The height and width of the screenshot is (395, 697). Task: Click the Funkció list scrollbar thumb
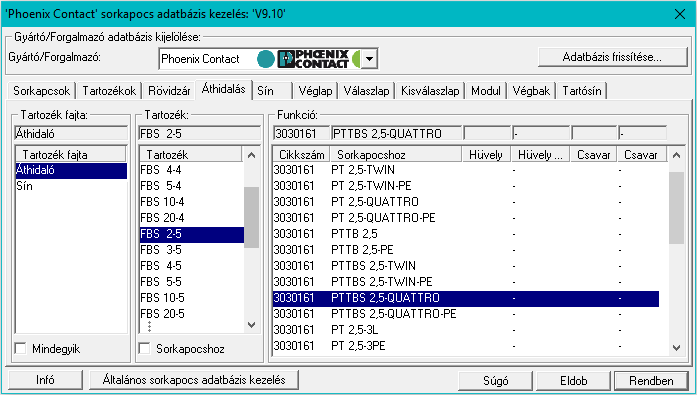tap(676, 208)
